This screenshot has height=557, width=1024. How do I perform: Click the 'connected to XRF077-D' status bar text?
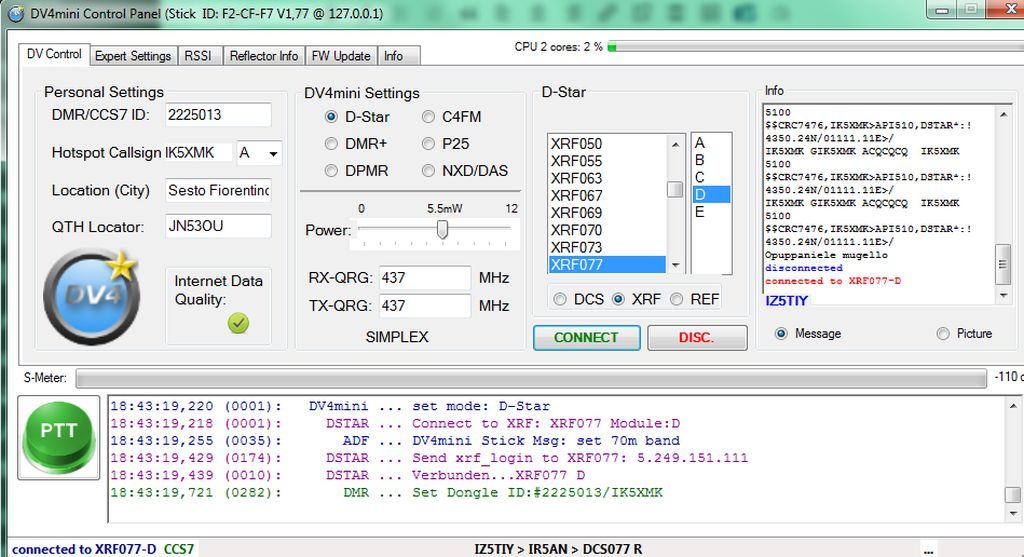(84, 549)
